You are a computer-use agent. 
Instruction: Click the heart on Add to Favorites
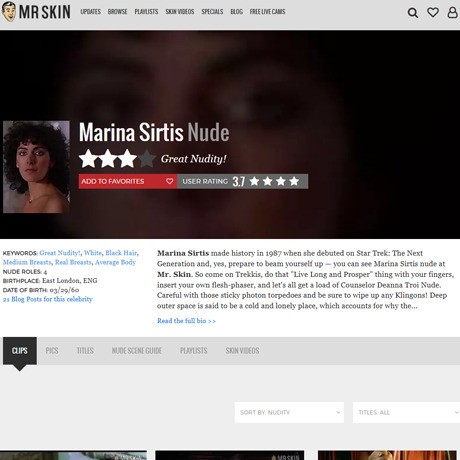pyautogui.click(x=169, y=181)
